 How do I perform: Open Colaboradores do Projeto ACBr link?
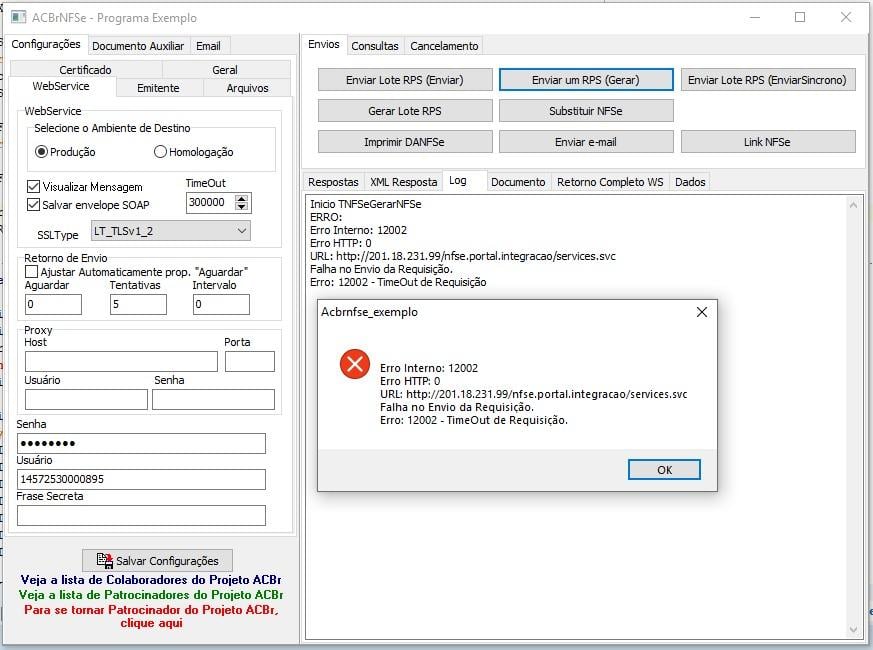[x=151, y=580]
